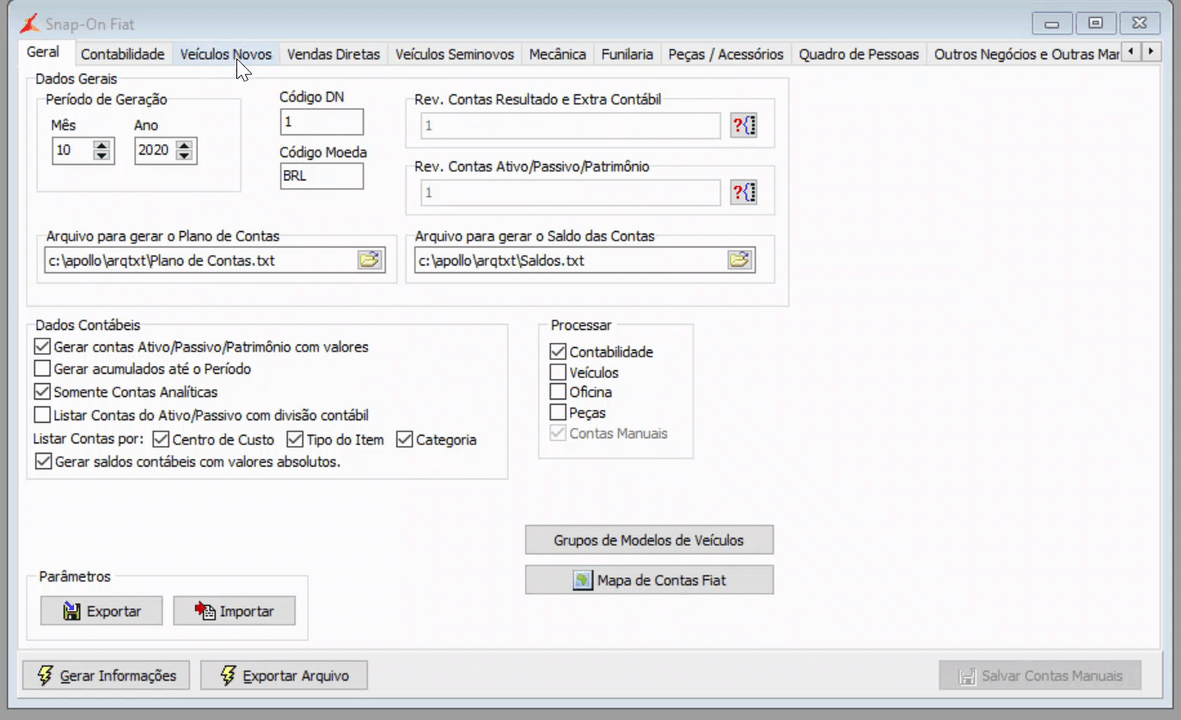
Task: Switch to Veículos Seminovos tab
Action: [x=455, y=54]
